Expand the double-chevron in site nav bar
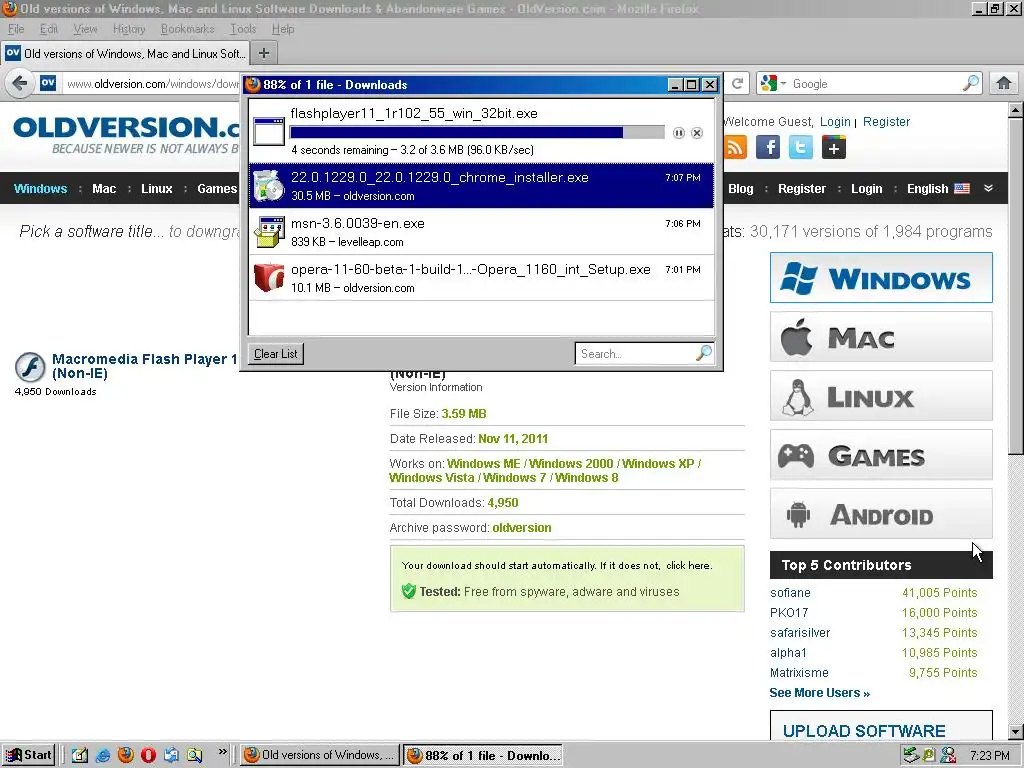1024x768 pixels. pyautogui.click(x=988, y=188)
